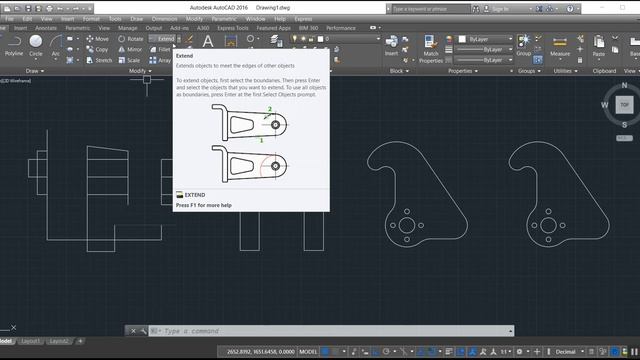This screenshot has width=640, height=360.
Task: Switch to the Express Tools ribbon tab
Action: (x=233, y=28)
